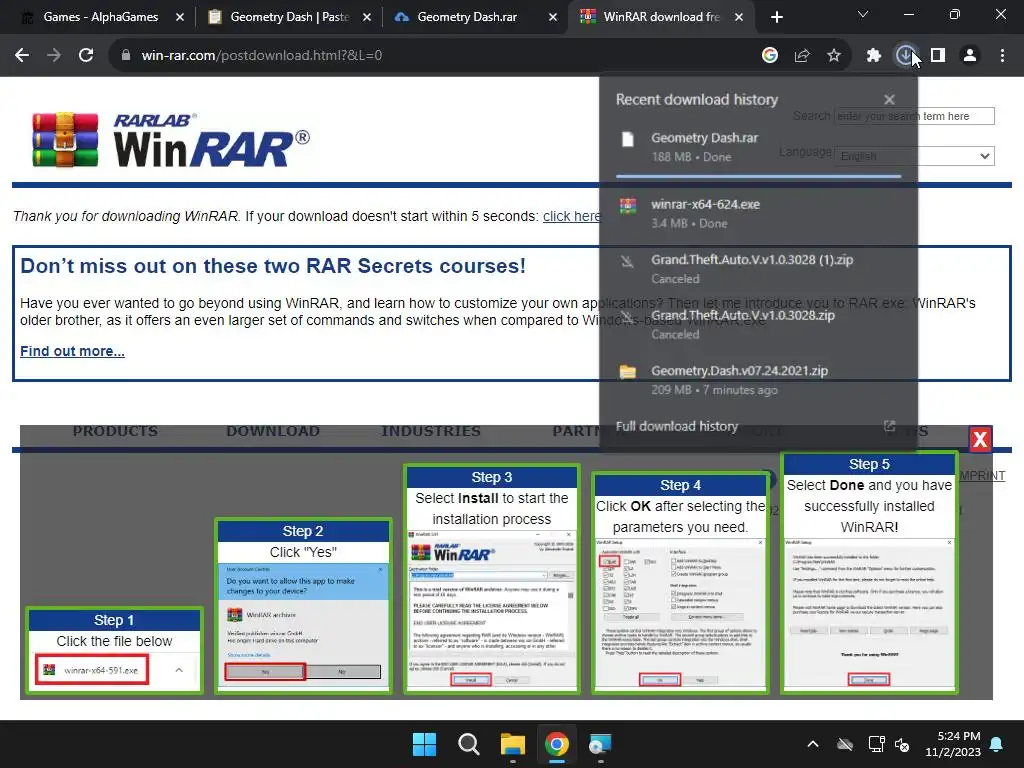Click the Step 2 Click Yes thumbnail
Screen dimensions: 1024x768
(x=303, y=605)
